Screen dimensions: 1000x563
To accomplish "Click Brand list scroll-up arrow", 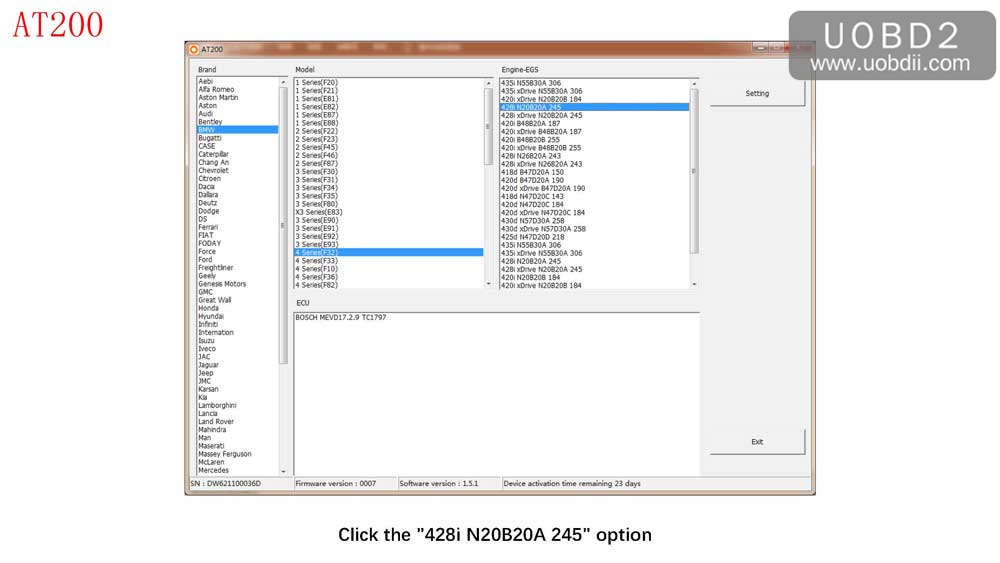I will pyautogui.click(x=283, y=82).
